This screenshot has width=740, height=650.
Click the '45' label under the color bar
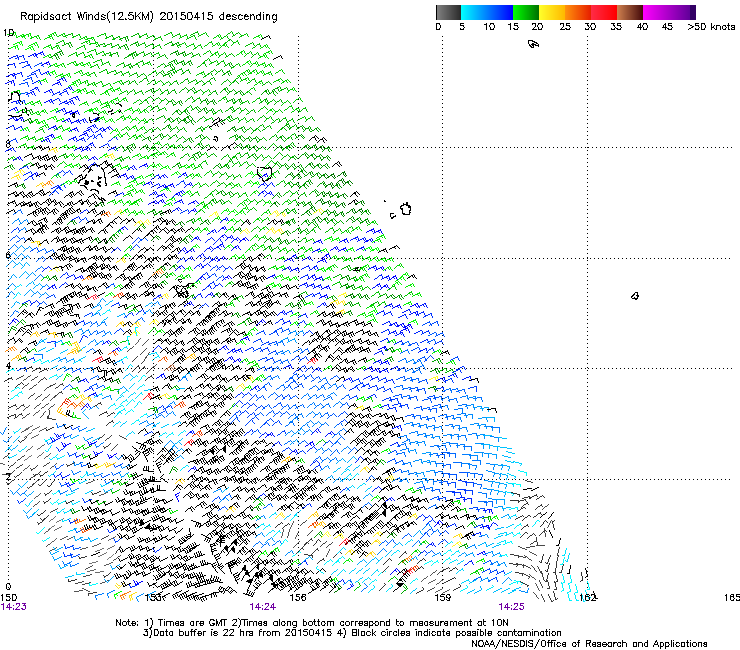(x=667, y=27)
